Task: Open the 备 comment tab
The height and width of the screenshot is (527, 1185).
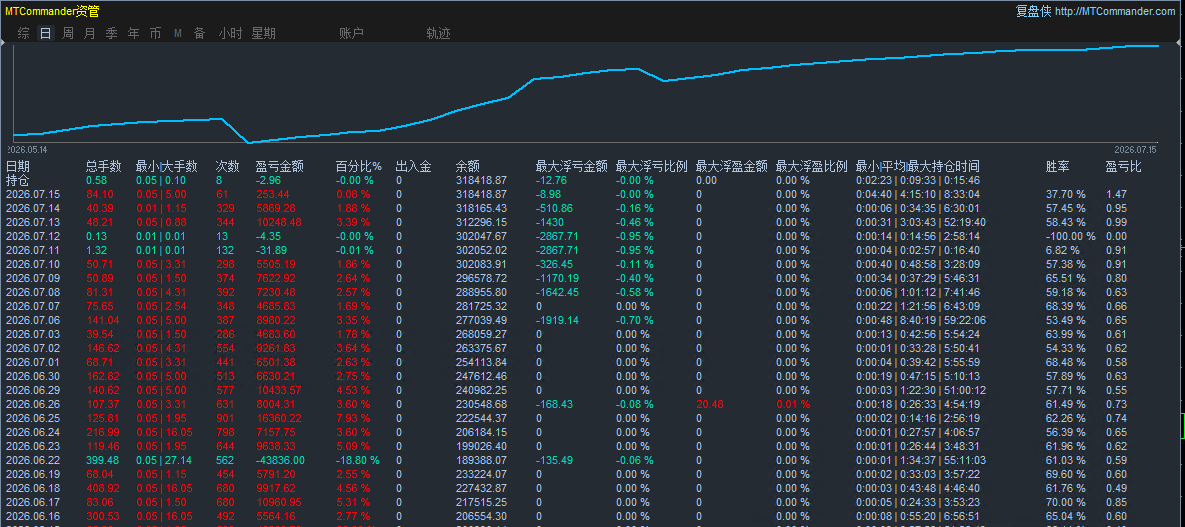Action: pos(200,33)
